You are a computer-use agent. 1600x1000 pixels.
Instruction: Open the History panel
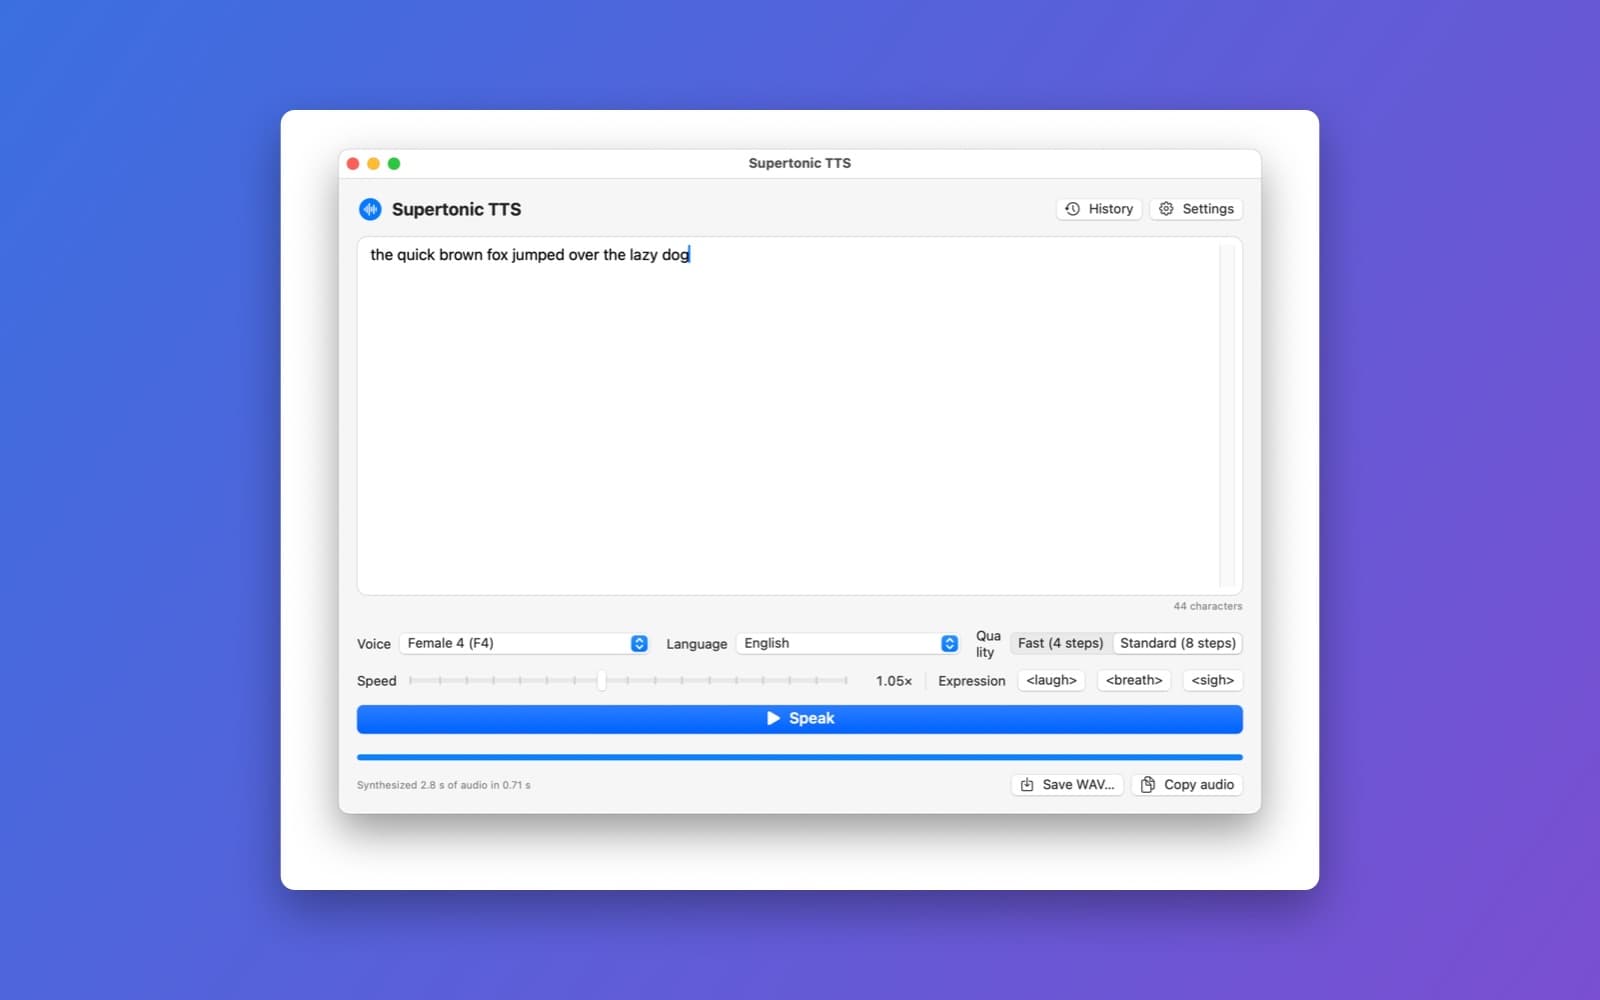pyautogui.click(x=1099, y=209)
